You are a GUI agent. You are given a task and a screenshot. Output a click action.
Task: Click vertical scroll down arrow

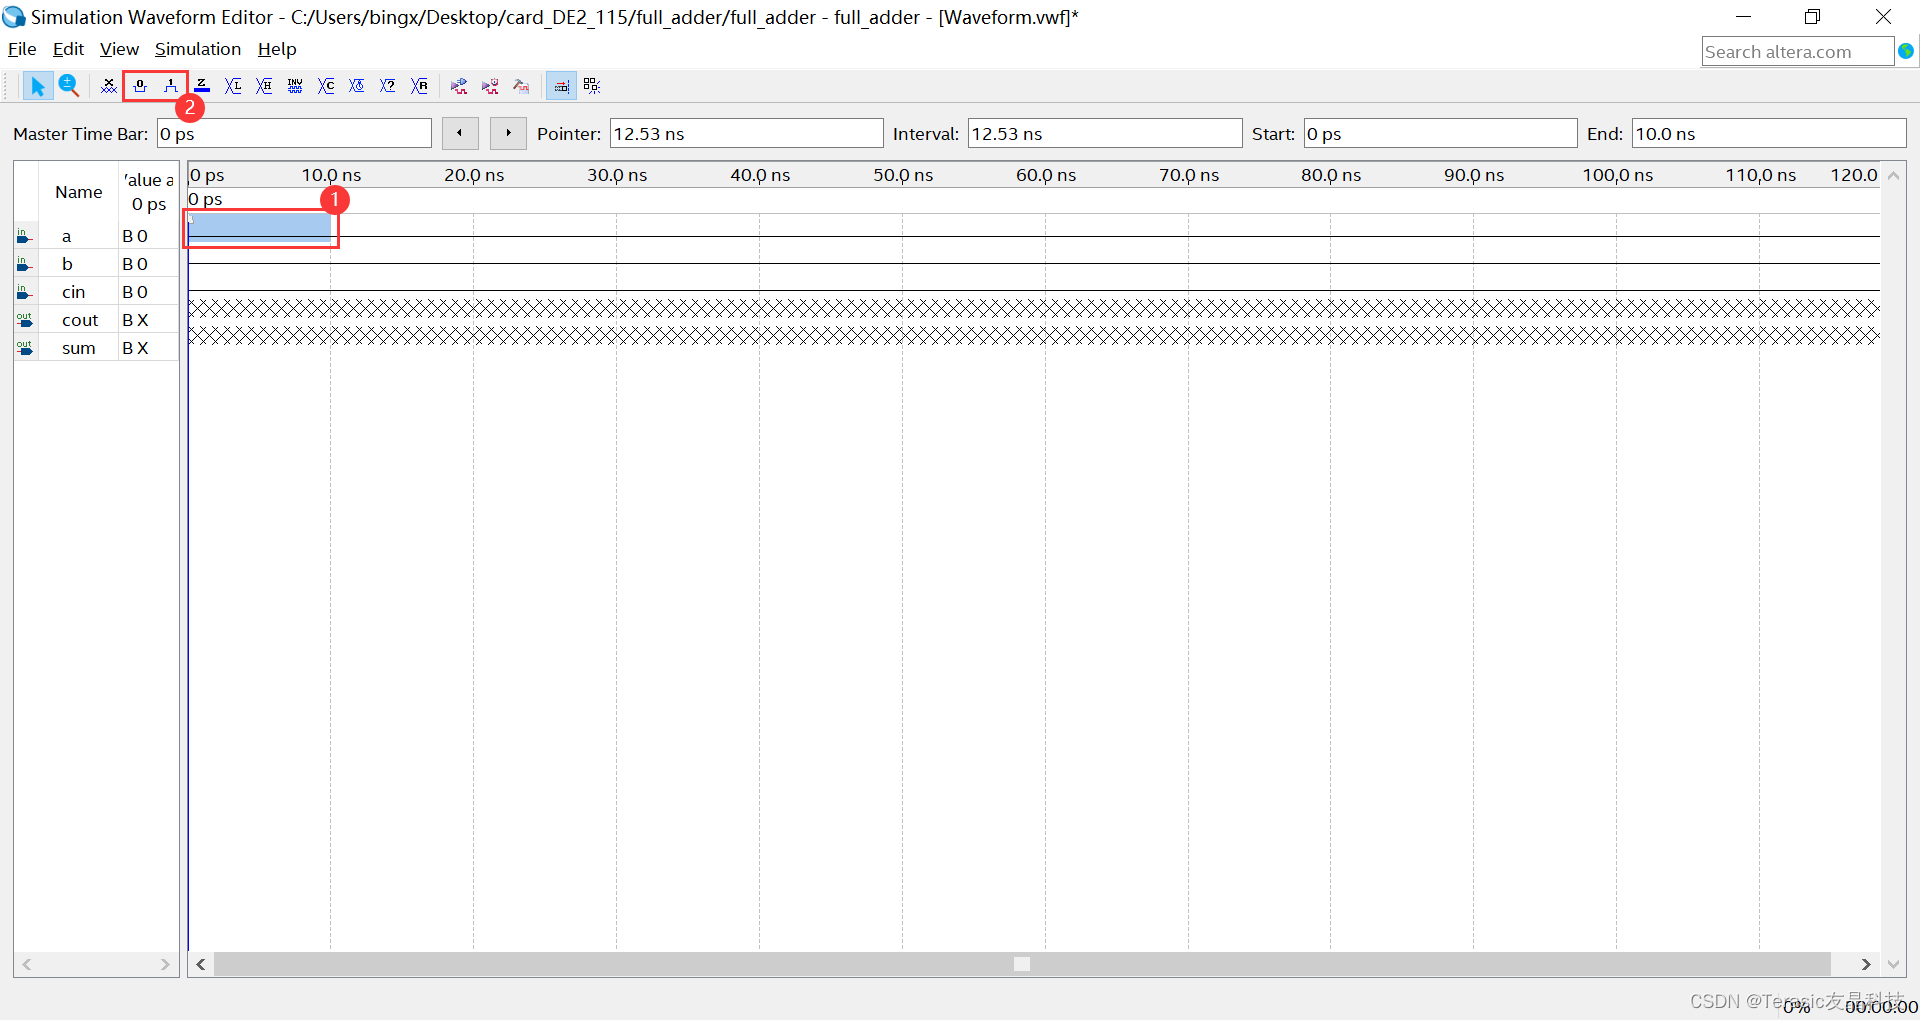pos(1893,964)
